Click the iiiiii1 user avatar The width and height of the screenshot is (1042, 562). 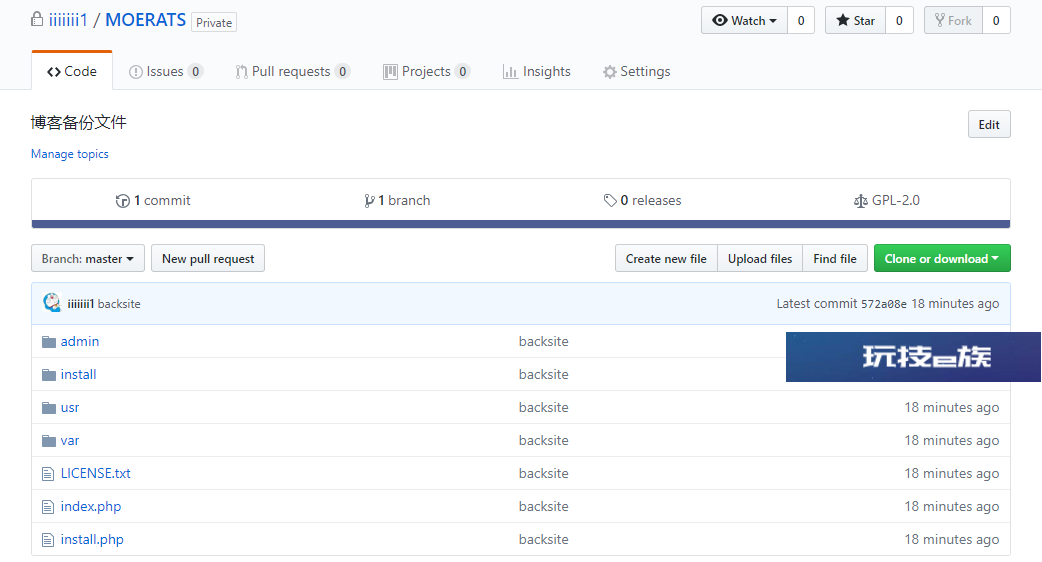tap(52, 303)
